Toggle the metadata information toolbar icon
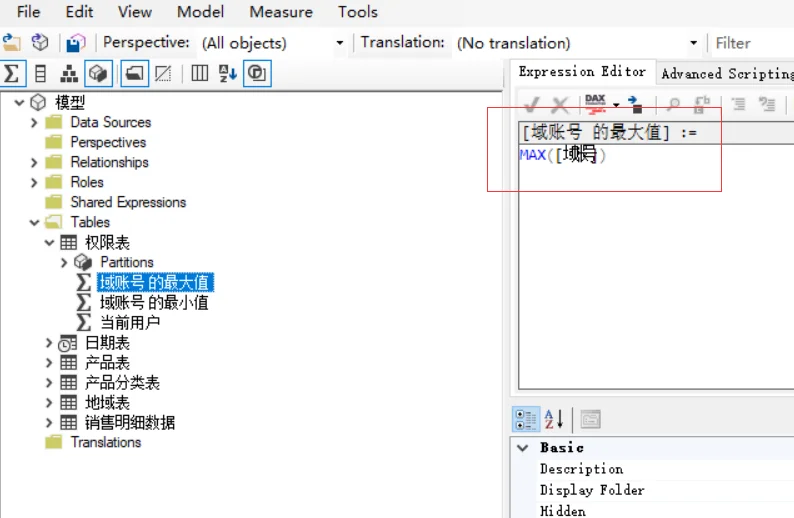 pyautogui.click(x=257, y=74)
